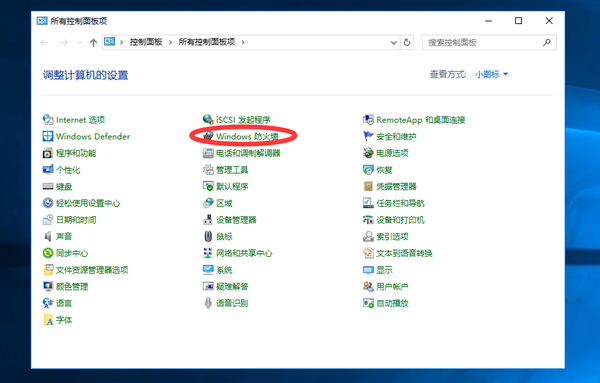Click the 程序和功能 icon
600x383 pixels.
click(x=48, y=153)
